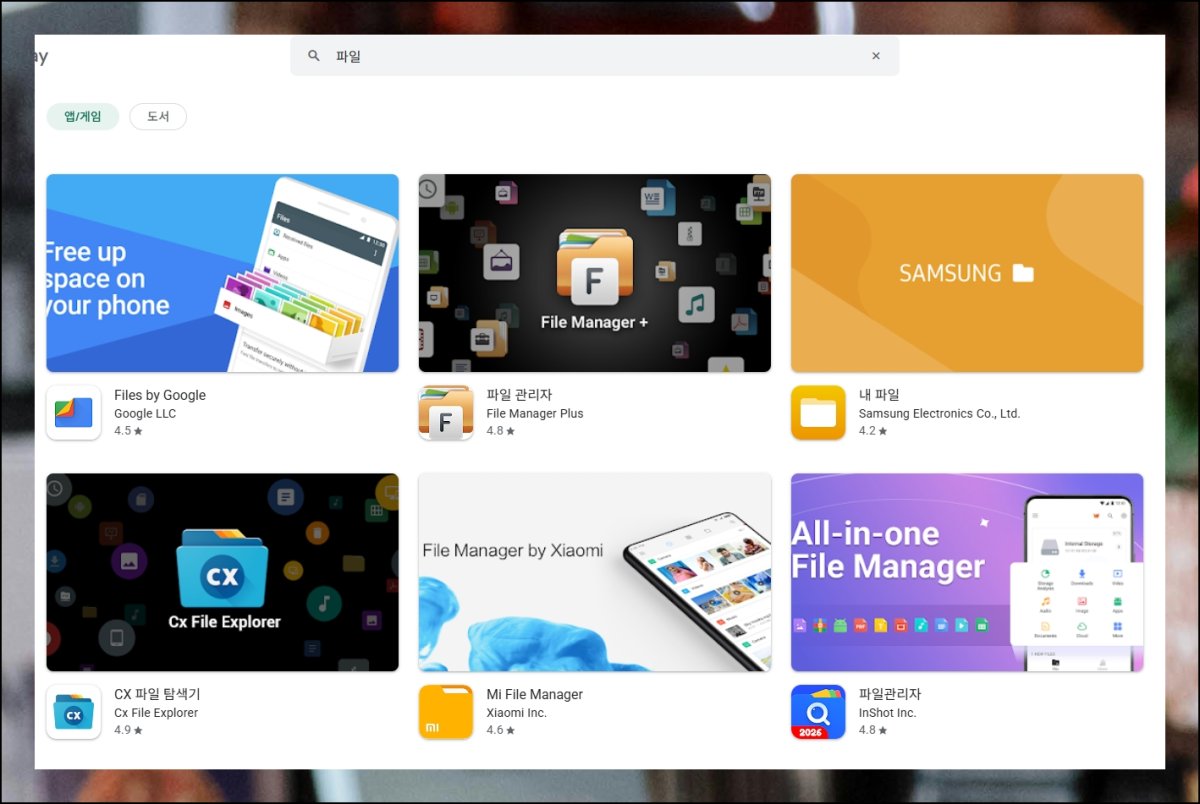This screenshot has width=1200, height=804.
Task: Click the Files by Google title
Action: coord(160,395)
